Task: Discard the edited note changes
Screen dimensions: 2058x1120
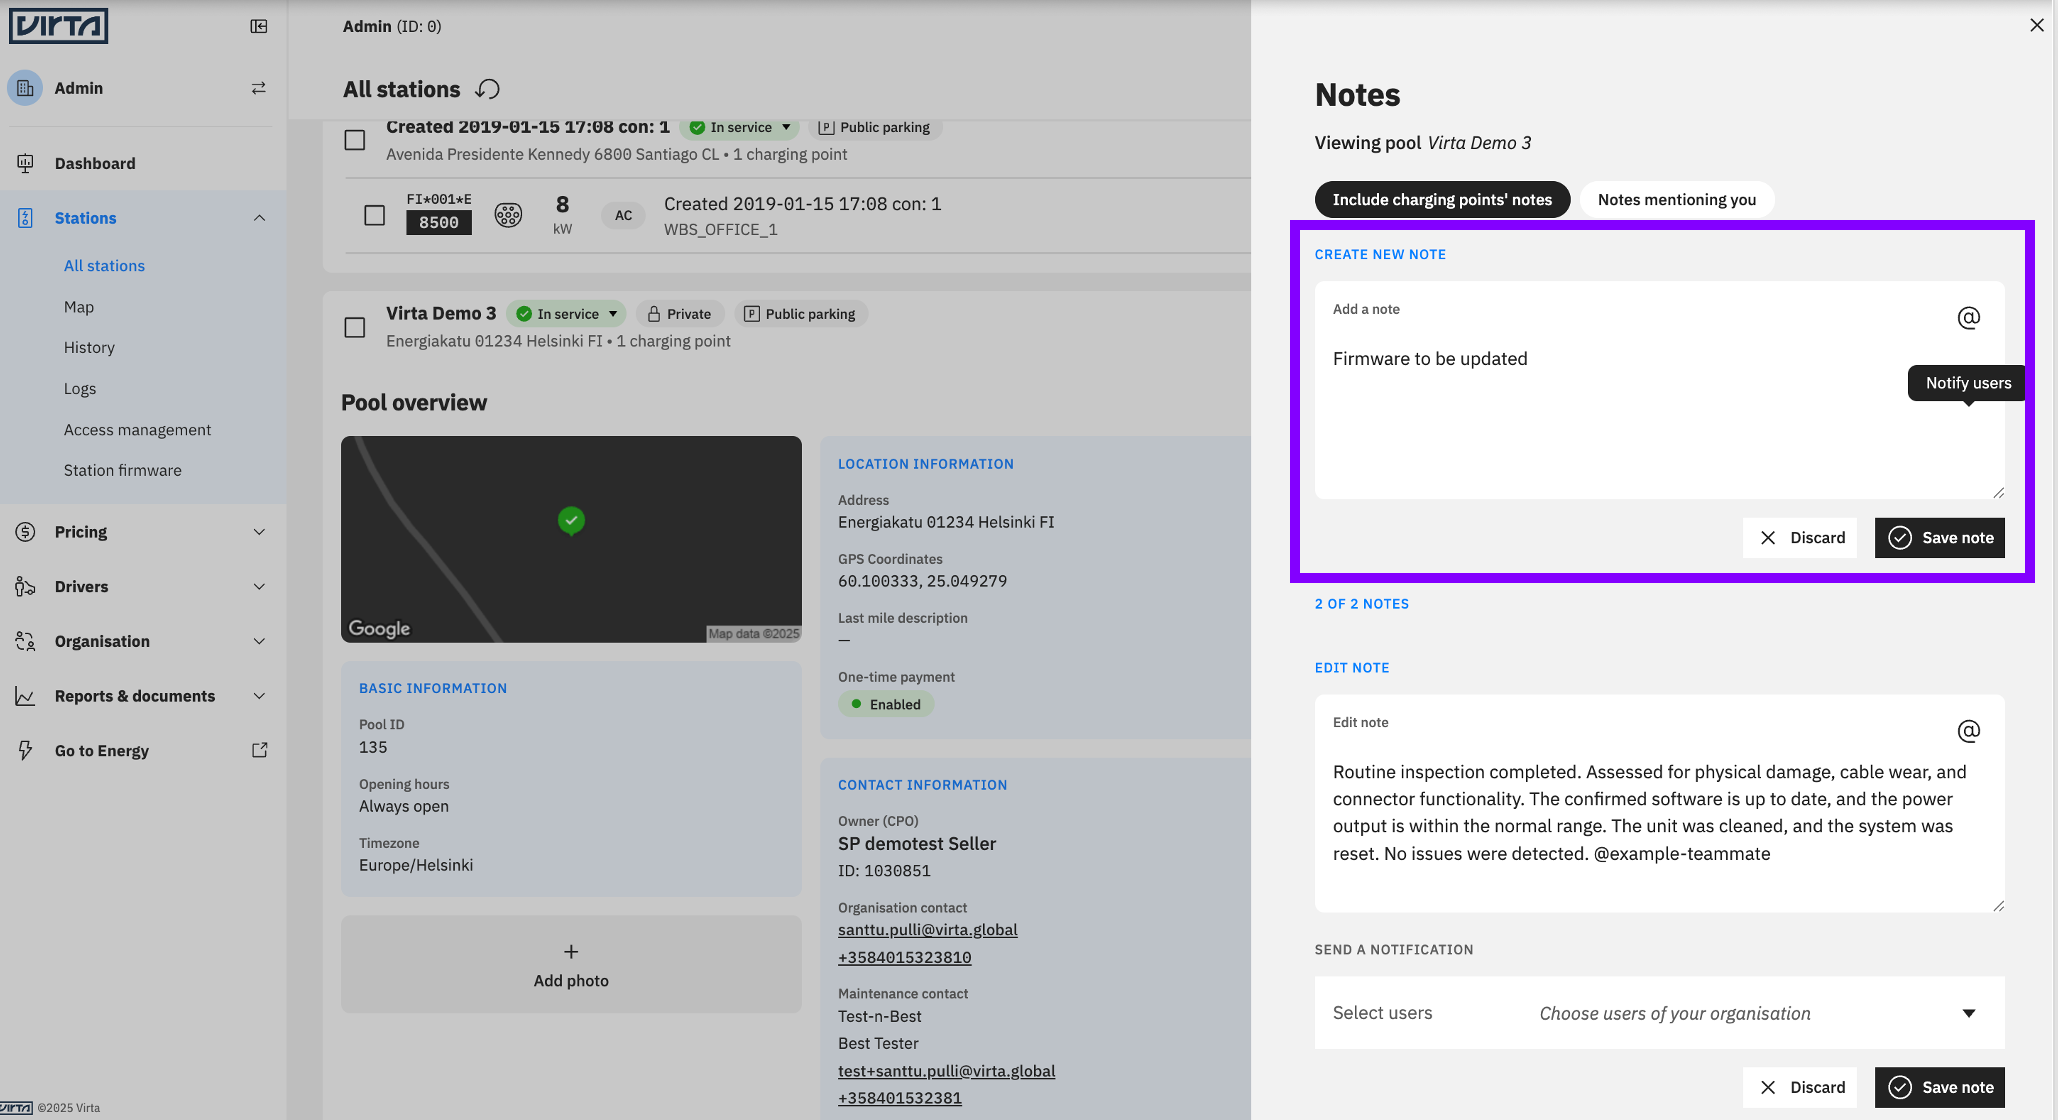Action: point(1800,1087)
